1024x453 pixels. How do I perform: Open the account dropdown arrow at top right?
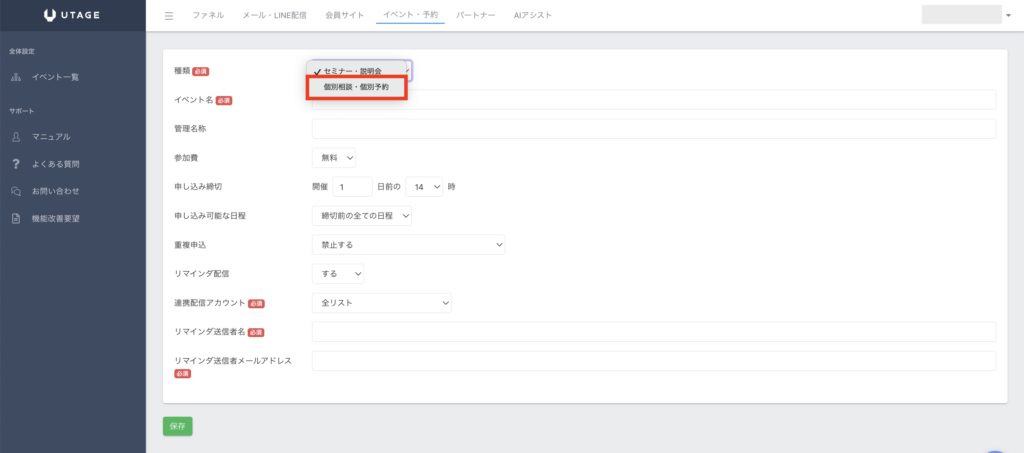[1008, 15]
